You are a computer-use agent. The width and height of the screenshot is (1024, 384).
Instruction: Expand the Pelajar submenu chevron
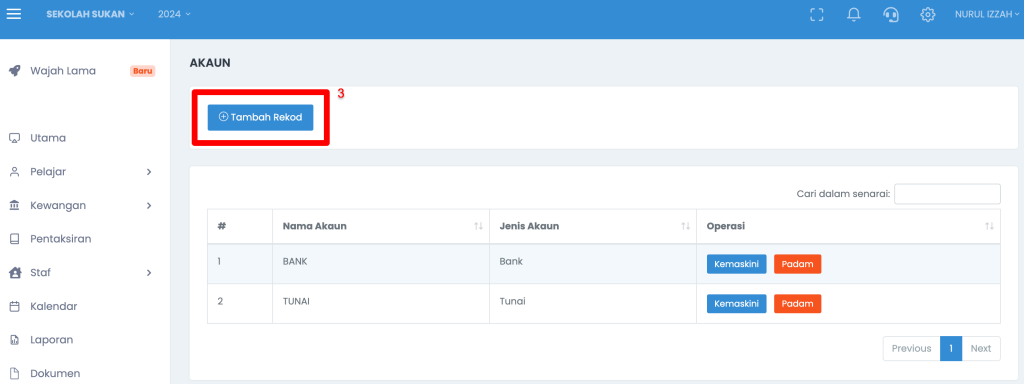point(149,172)
